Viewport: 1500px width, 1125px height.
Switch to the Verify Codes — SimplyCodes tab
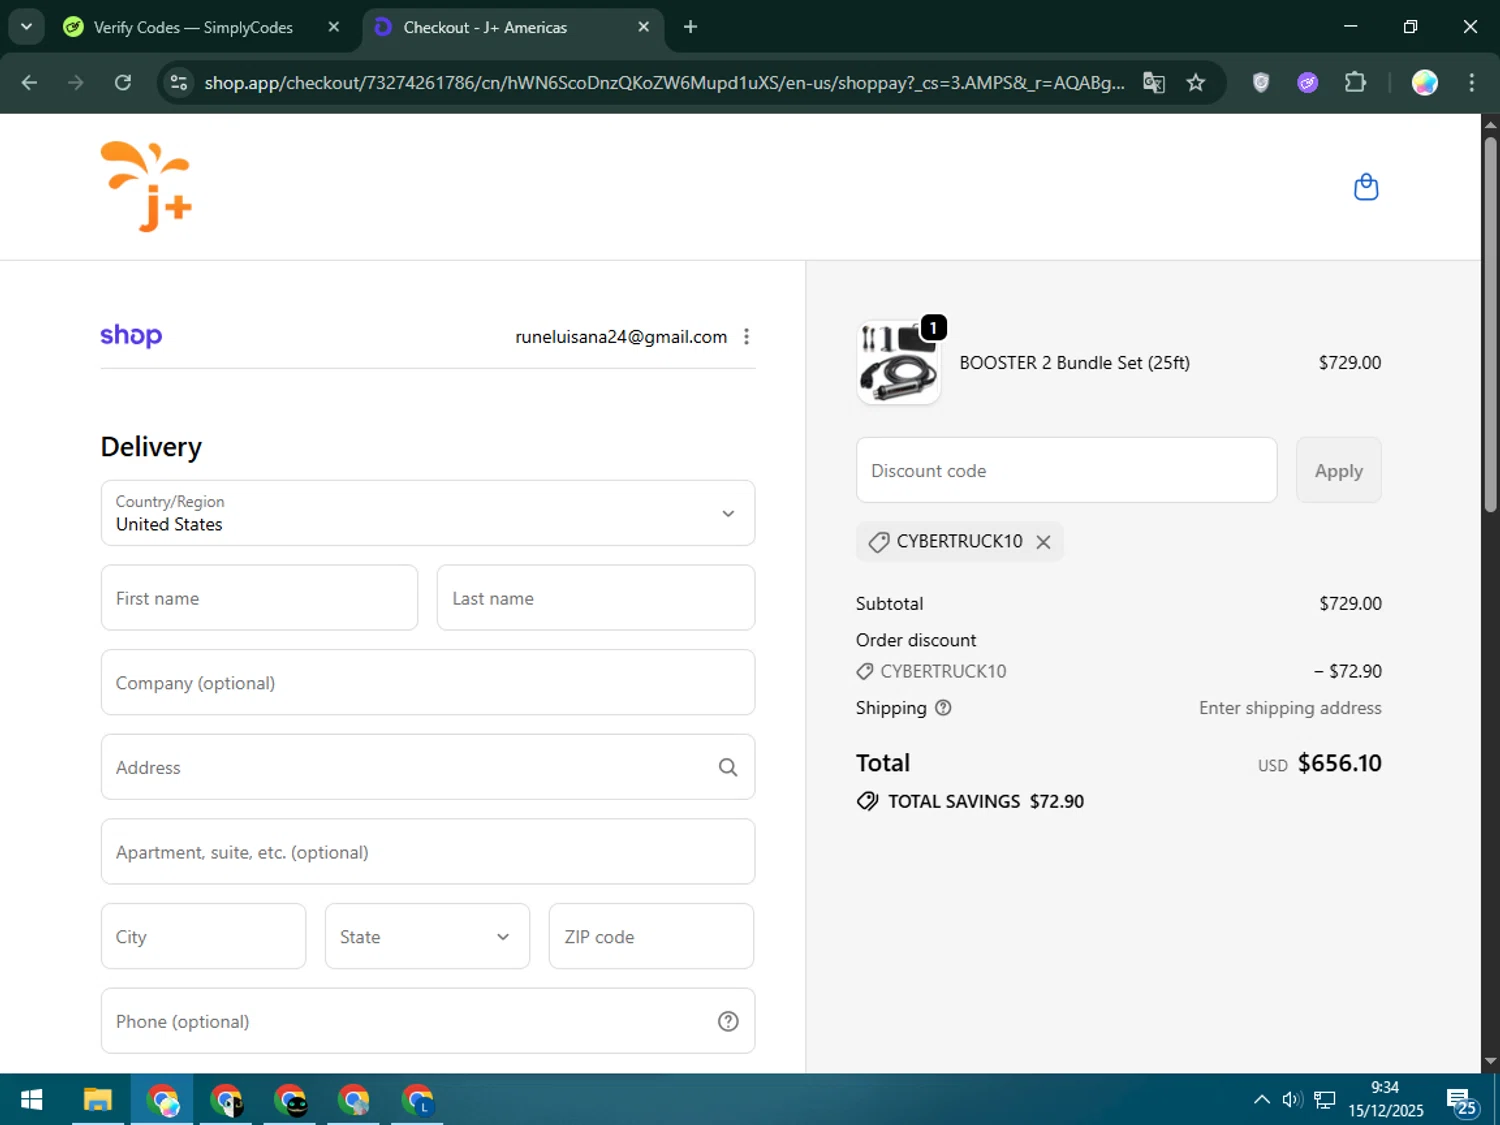click(x=195, y=27)
